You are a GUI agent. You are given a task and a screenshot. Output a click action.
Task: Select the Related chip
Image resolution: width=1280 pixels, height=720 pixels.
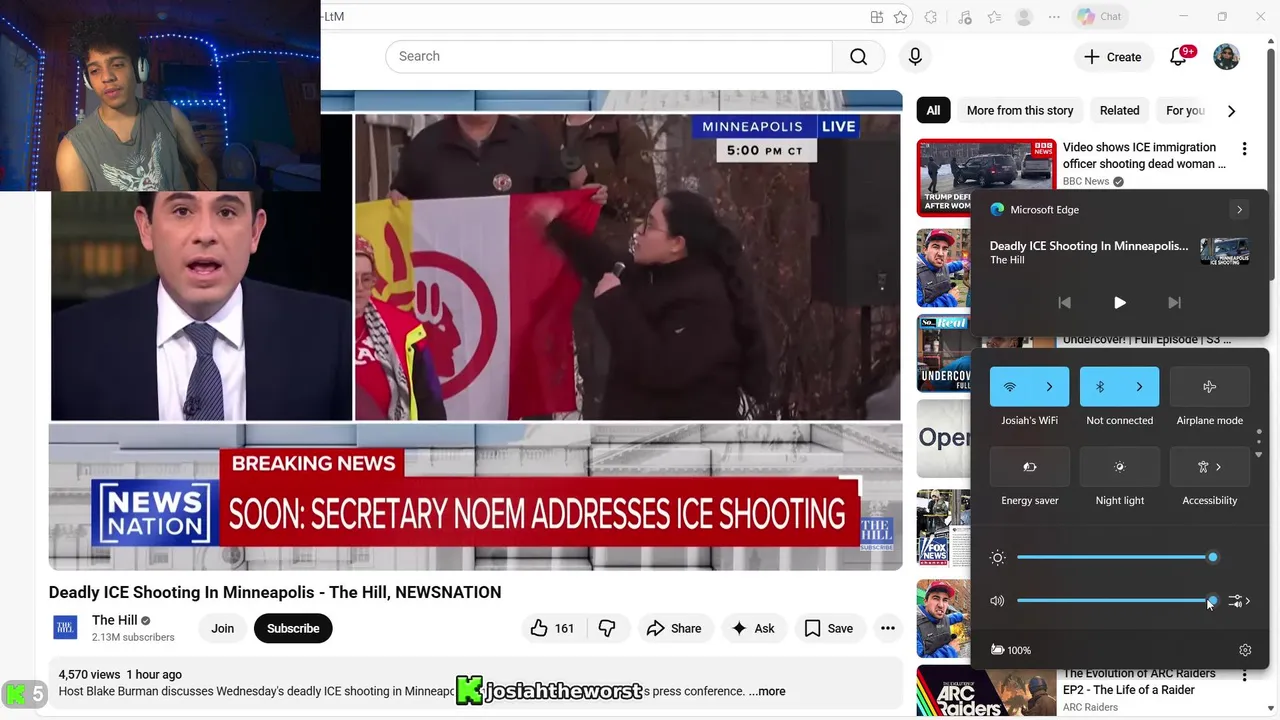pos(1120,111)
